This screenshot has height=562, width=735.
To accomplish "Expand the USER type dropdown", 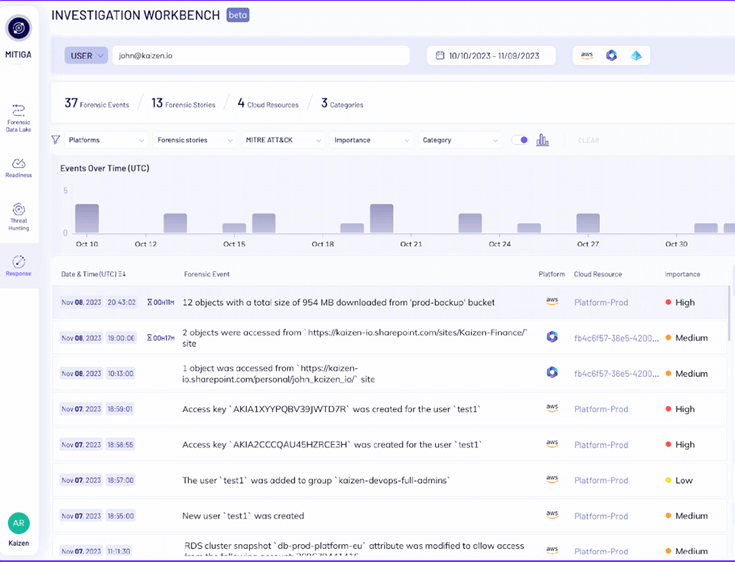I will [x=86, y=56].
